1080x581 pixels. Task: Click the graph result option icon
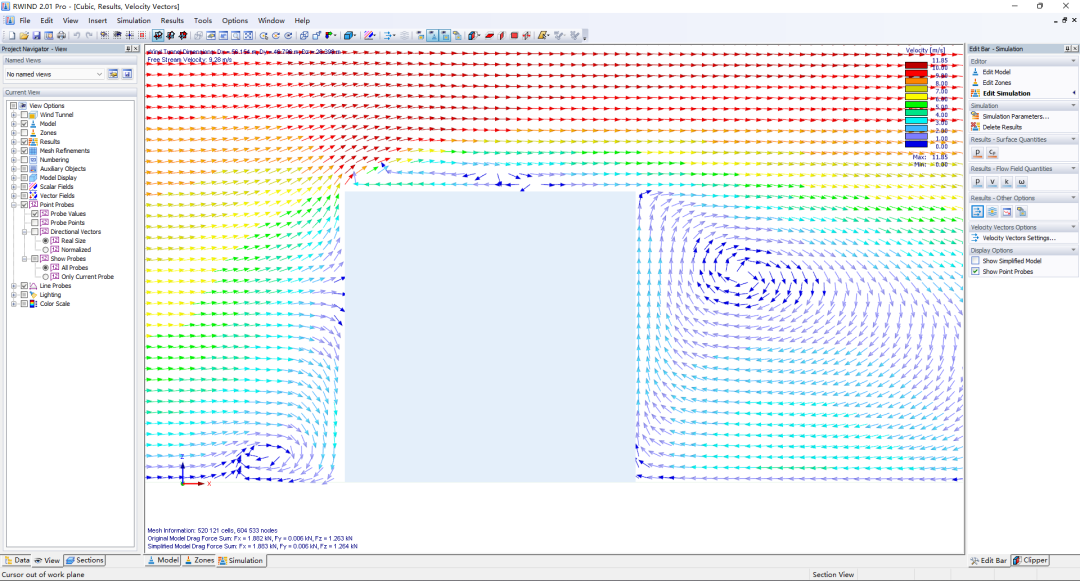coord(1006,212)
